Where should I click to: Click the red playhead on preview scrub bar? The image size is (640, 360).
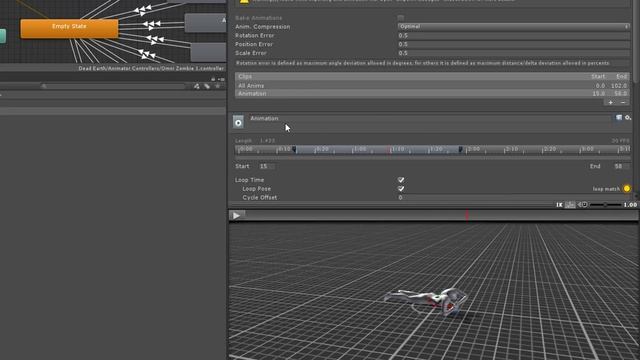coord(467,216)
